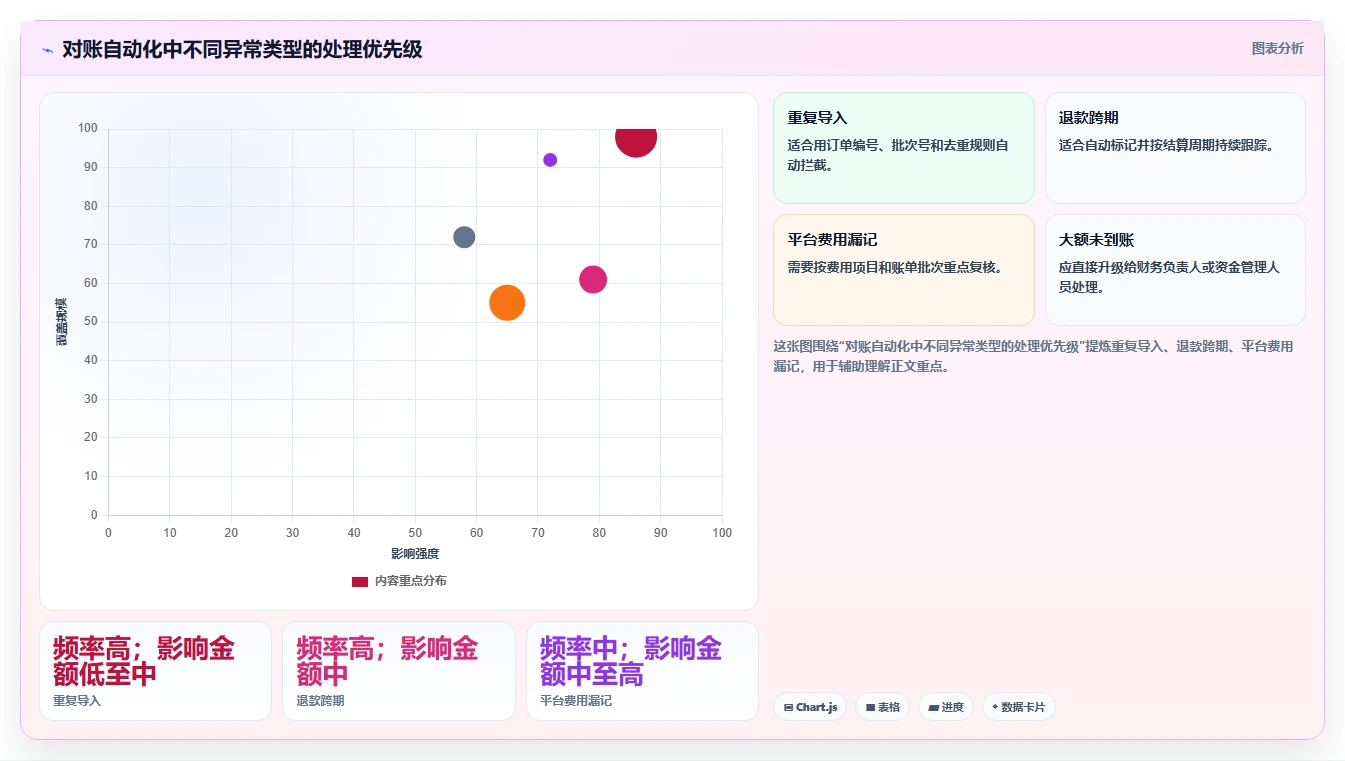Screen dimensions: 1345x761
Task: Click the 频率中；影响金额中至高 stat card
Action: pyautogui.click(x=642, y=671)
